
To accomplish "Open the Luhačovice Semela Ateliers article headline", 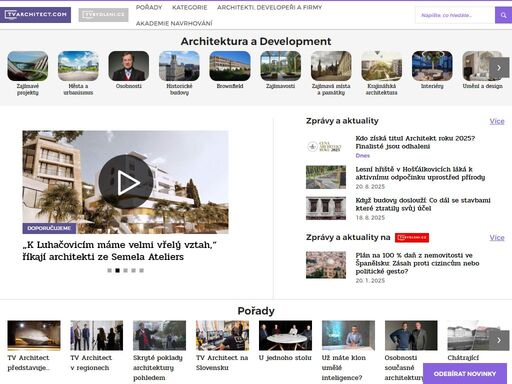I will 119,251.
